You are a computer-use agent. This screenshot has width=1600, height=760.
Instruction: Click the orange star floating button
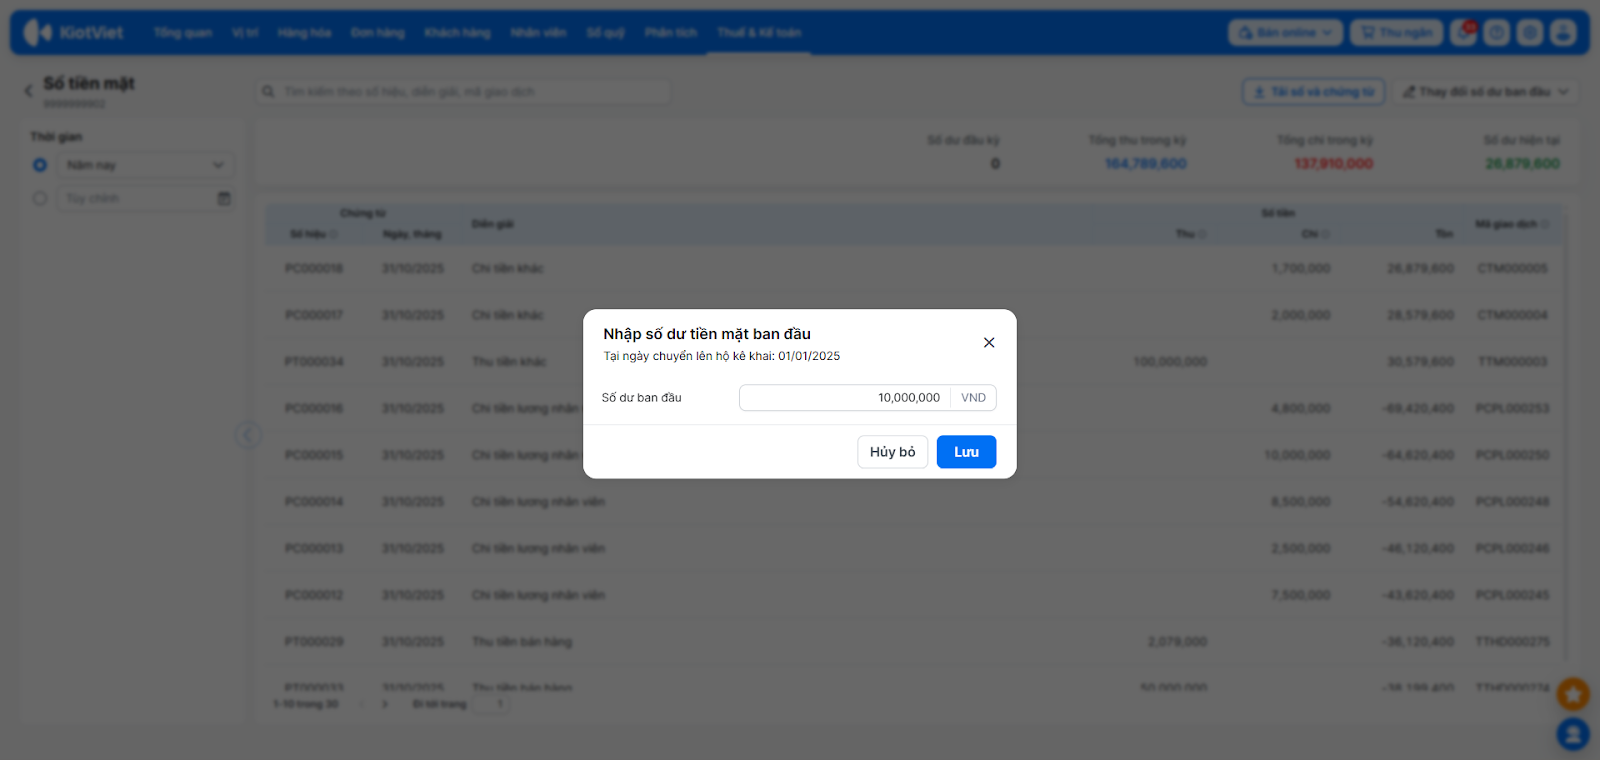coord(1573,694)
